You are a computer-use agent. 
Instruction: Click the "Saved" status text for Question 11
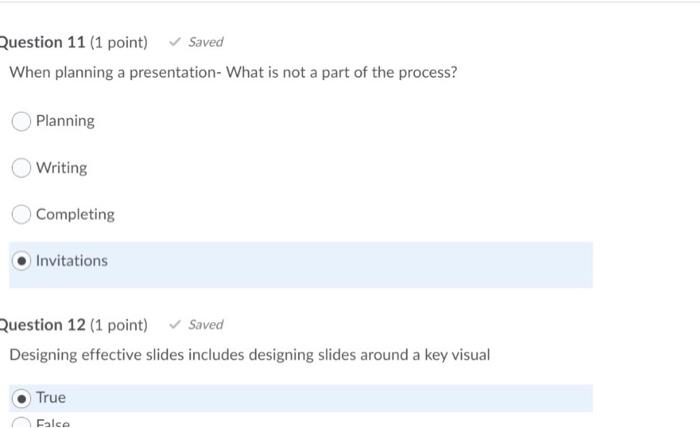[206, 42]
